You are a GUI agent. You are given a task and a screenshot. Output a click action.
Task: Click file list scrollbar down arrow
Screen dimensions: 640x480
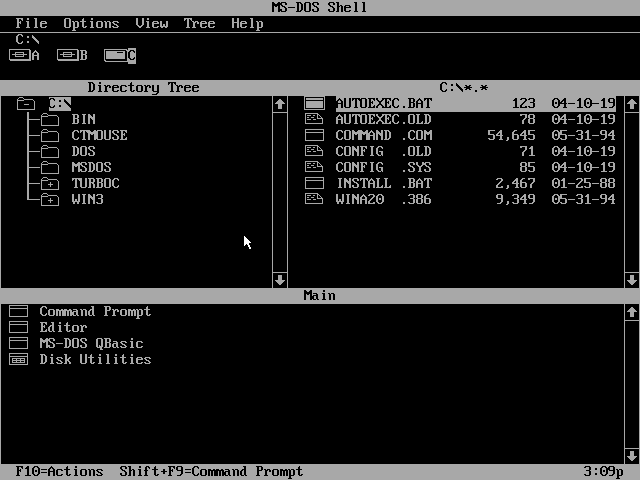point(632,280)
